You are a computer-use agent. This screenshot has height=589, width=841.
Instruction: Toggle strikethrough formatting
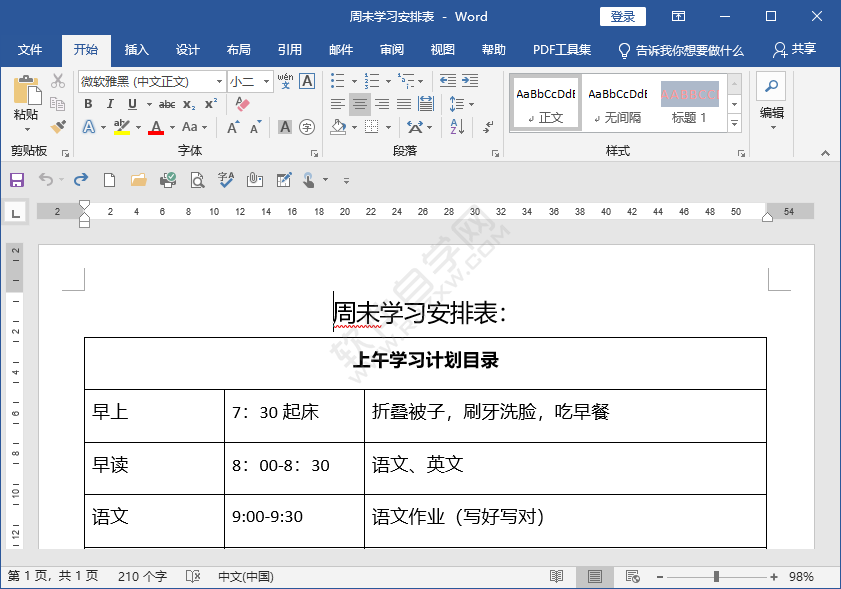tap(168, 103)
